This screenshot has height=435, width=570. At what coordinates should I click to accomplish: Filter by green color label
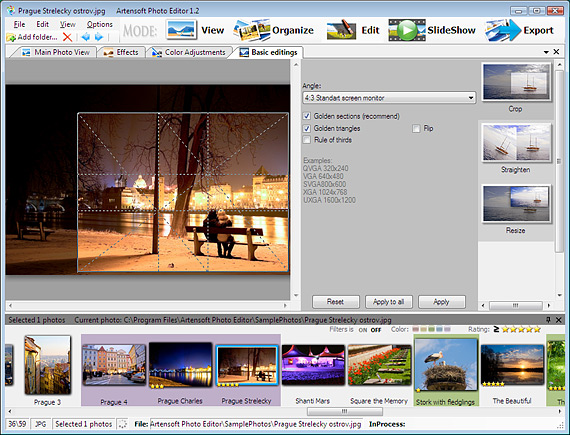click(x=431, y=329)
